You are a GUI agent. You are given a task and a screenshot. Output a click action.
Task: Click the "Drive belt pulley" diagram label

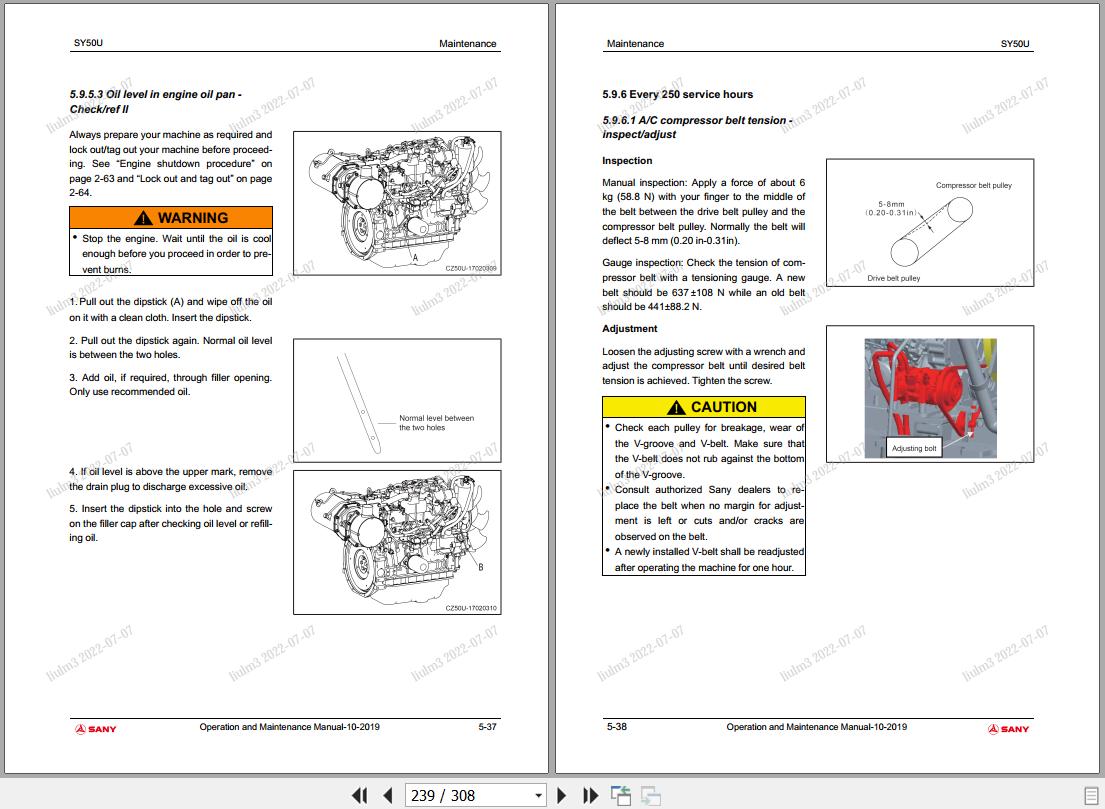click(x=894, y=278)
